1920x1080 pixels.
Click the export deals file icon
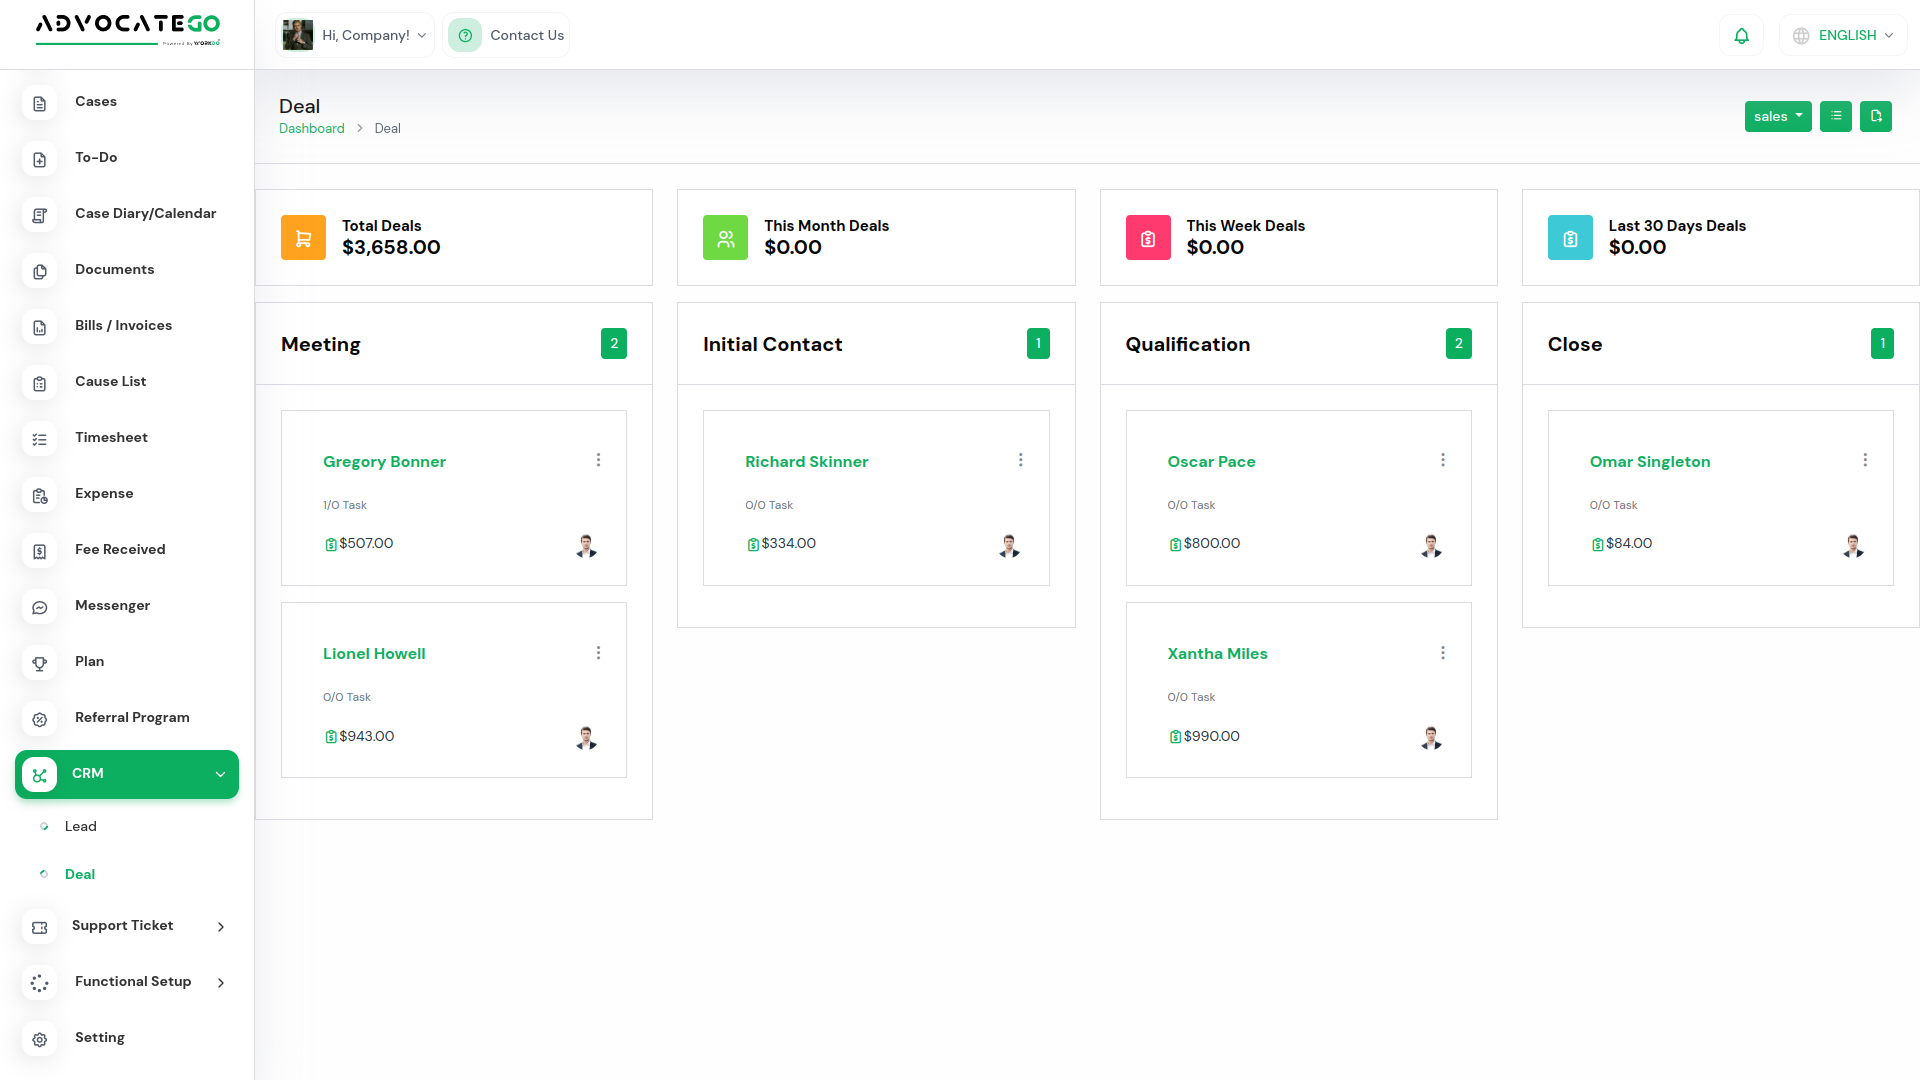[1876, 116]
